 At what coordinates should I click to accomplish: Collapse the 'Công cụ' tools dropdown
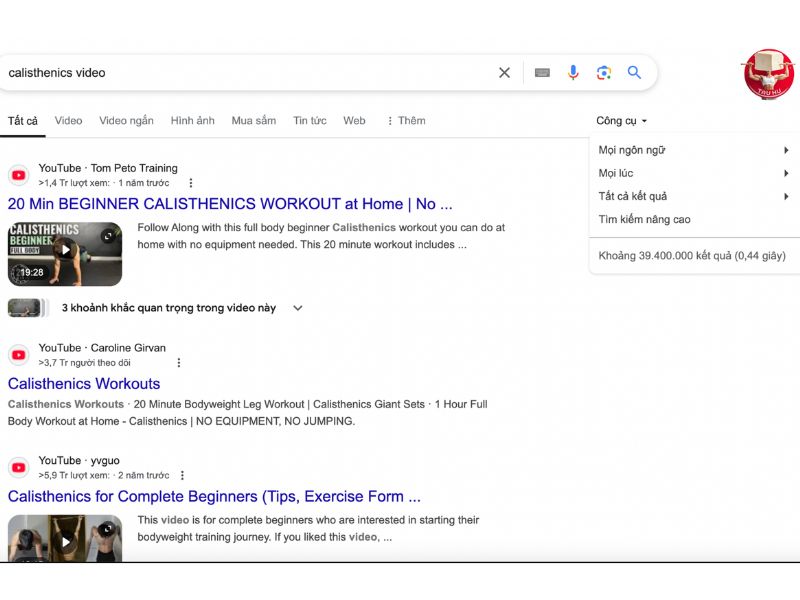(621, 121)
